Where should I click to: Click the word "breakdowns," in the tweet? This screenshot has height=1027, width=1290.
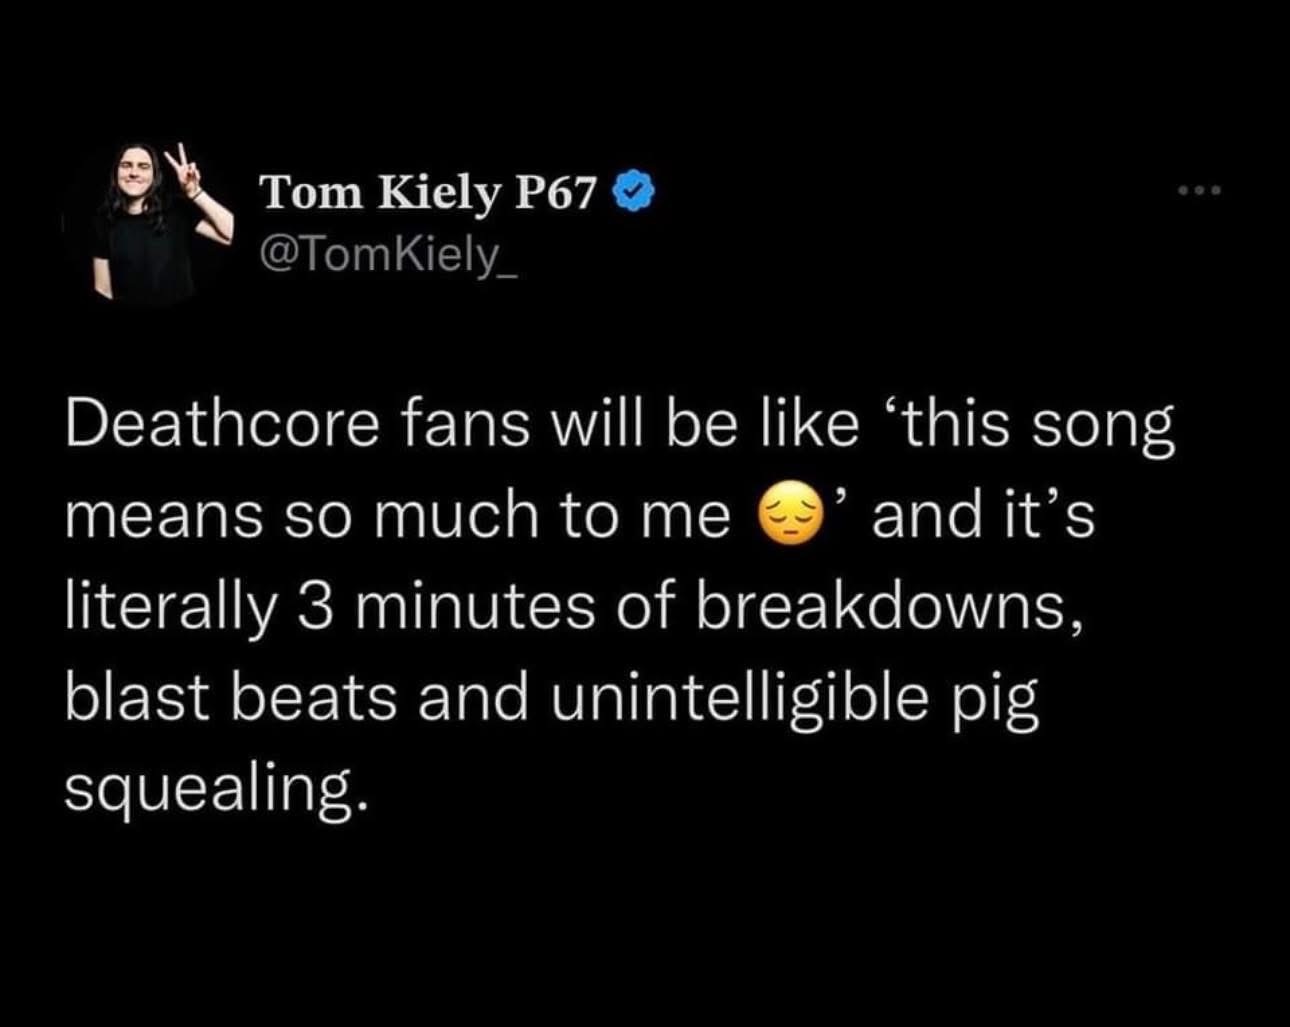(889, 608)
